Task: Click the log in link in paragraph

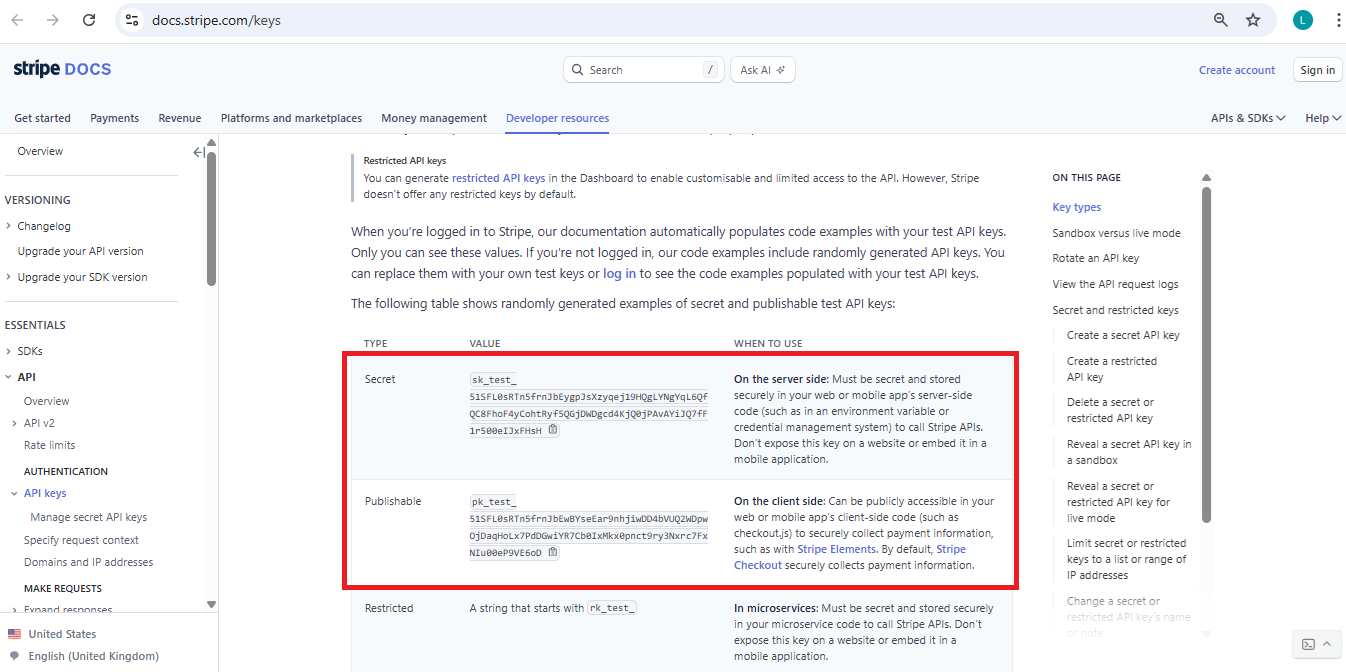Action: click(619, 273)
